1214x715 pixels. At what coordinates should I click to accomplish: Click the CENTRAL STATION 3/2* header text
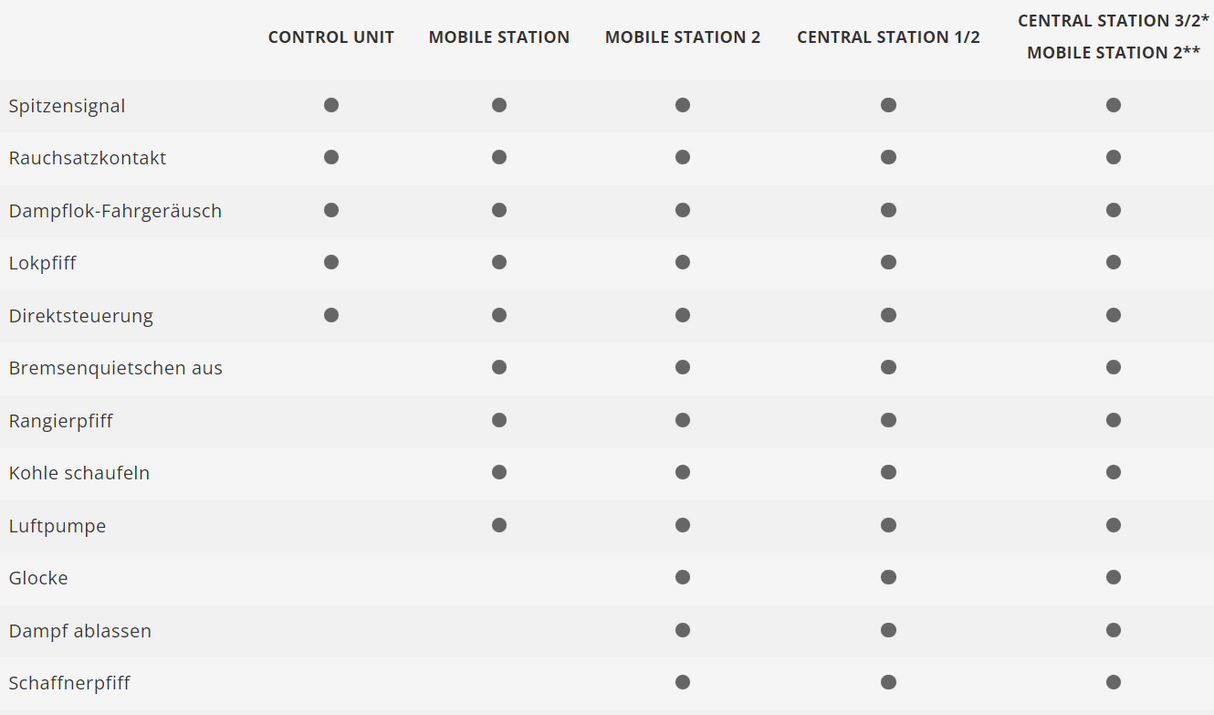click(x=1113, y=20)
